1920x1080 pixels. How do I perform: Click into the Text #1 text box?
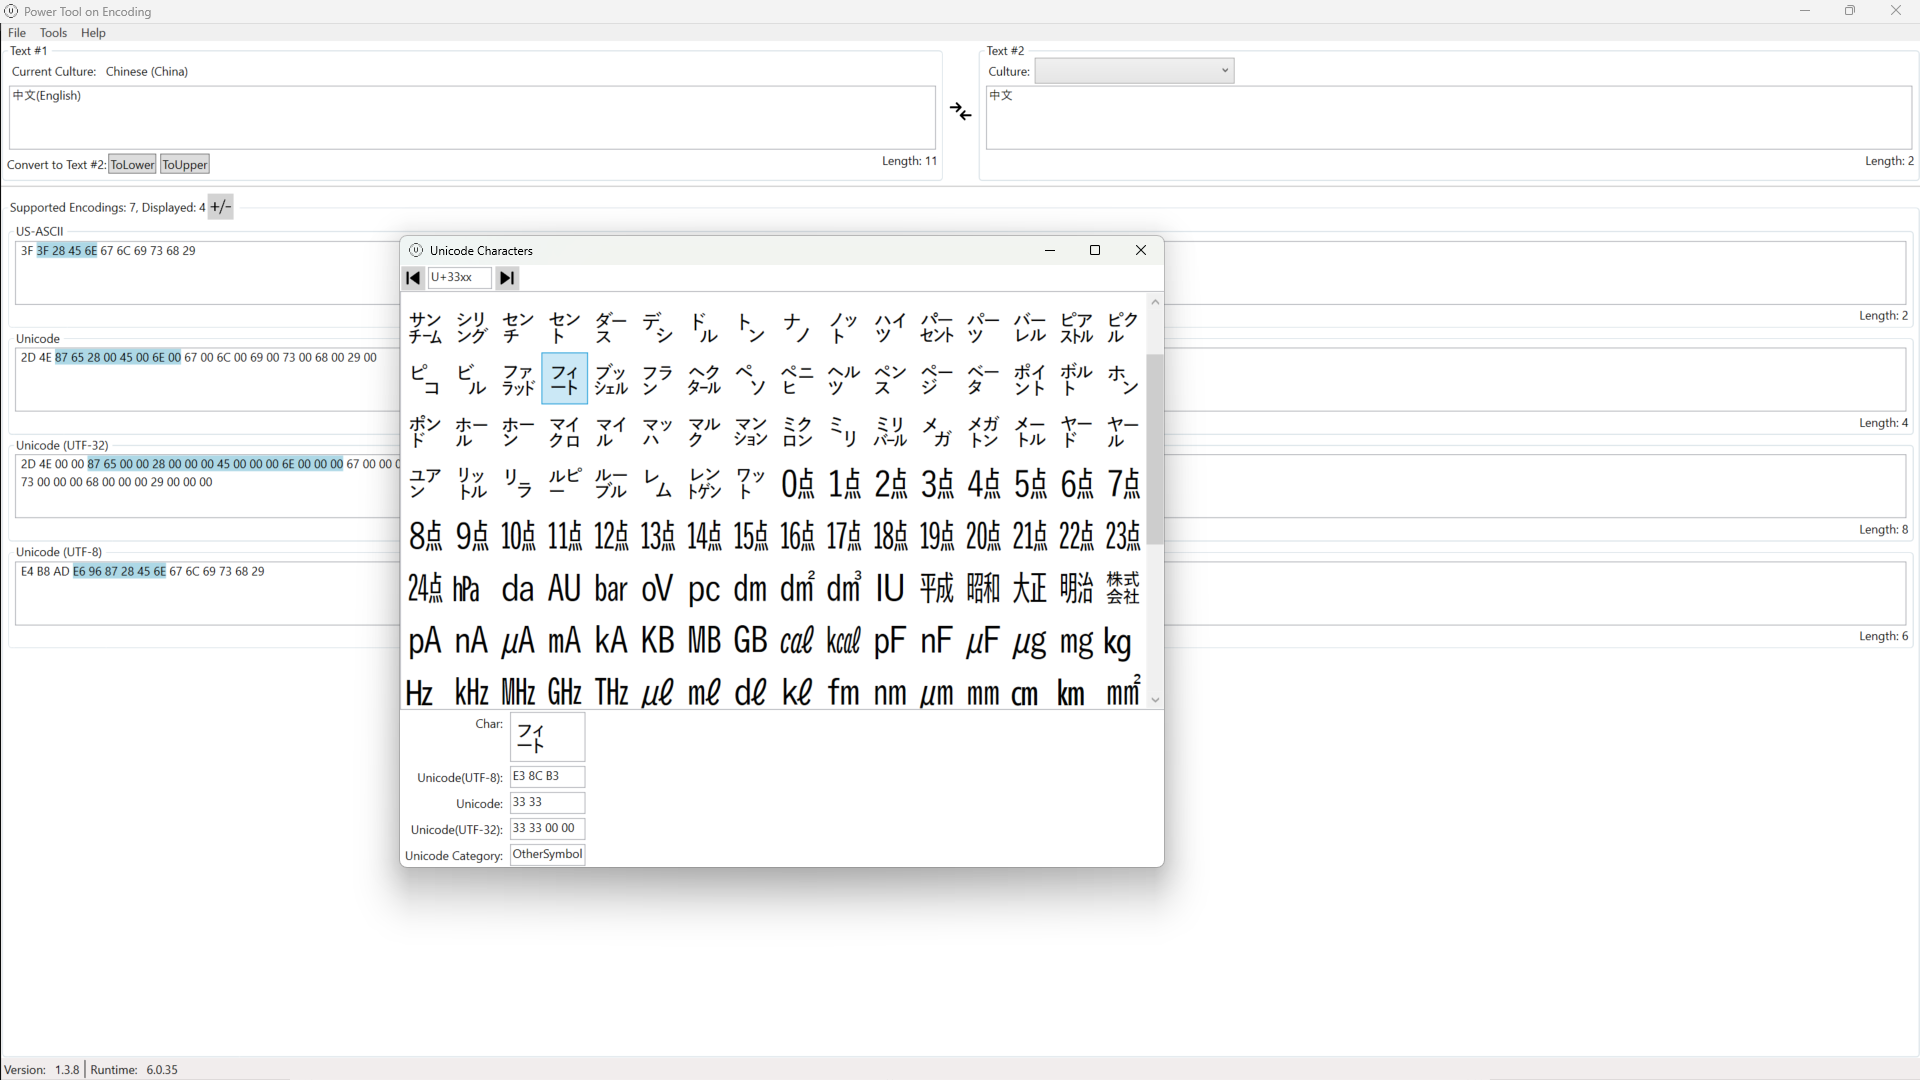coord(470,118)
